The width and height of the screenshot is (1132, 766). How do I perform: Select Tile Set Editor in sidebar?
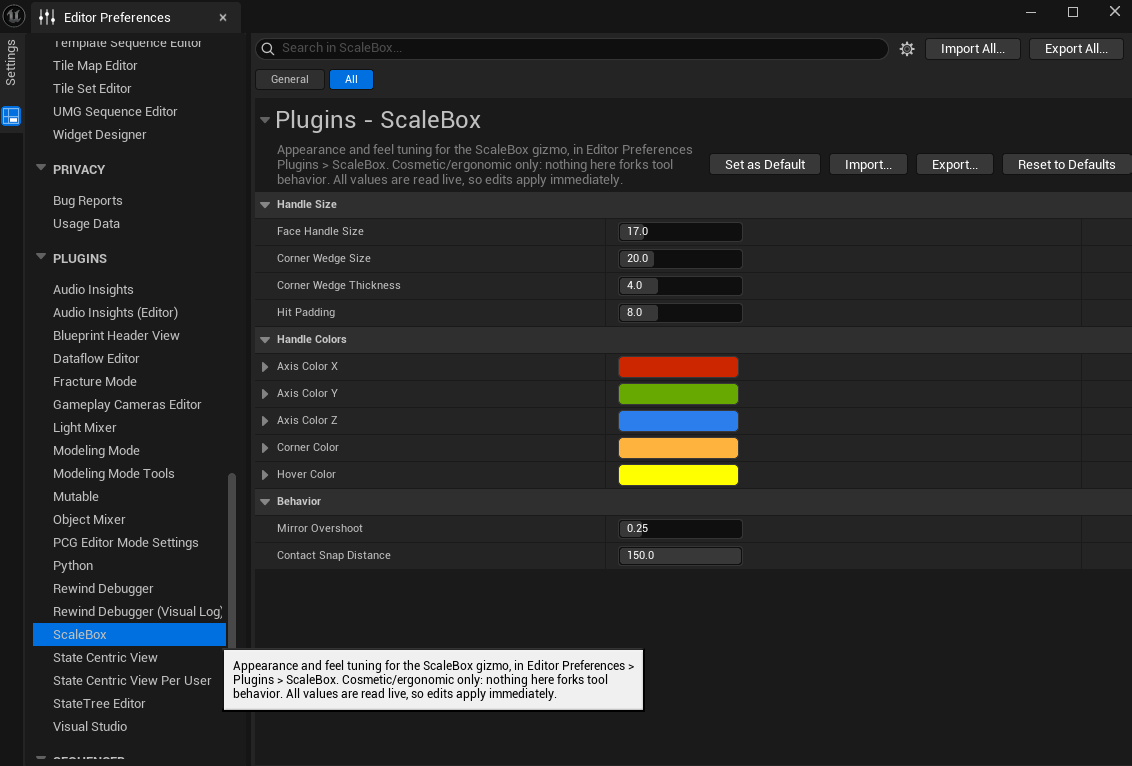(x=92, y=89)
